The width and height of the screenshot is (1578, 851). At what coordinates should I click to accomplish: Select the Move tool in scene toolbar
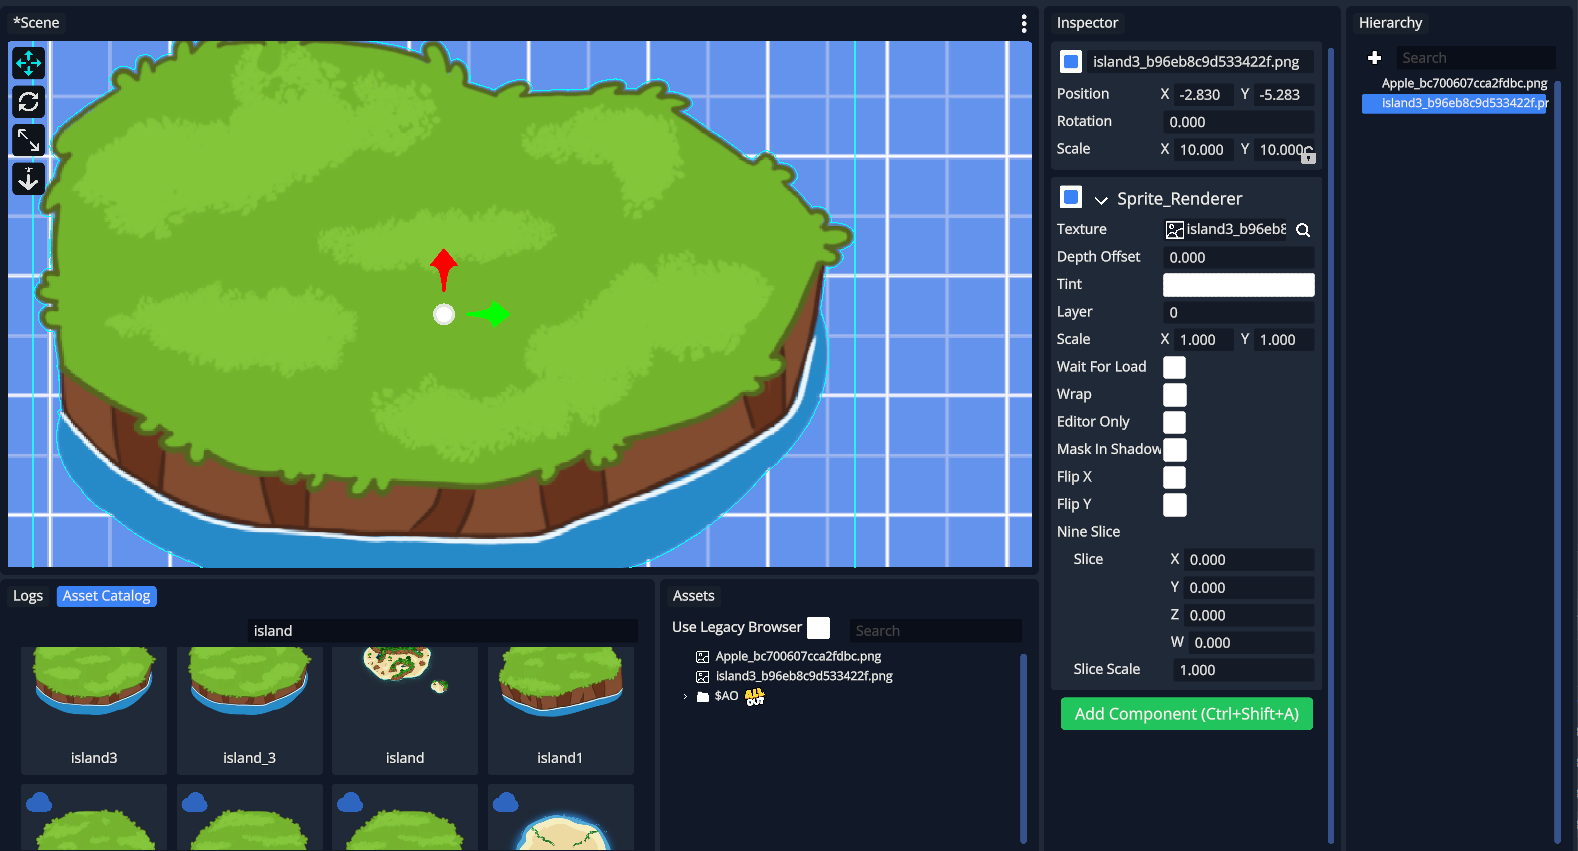pos(28,63)
